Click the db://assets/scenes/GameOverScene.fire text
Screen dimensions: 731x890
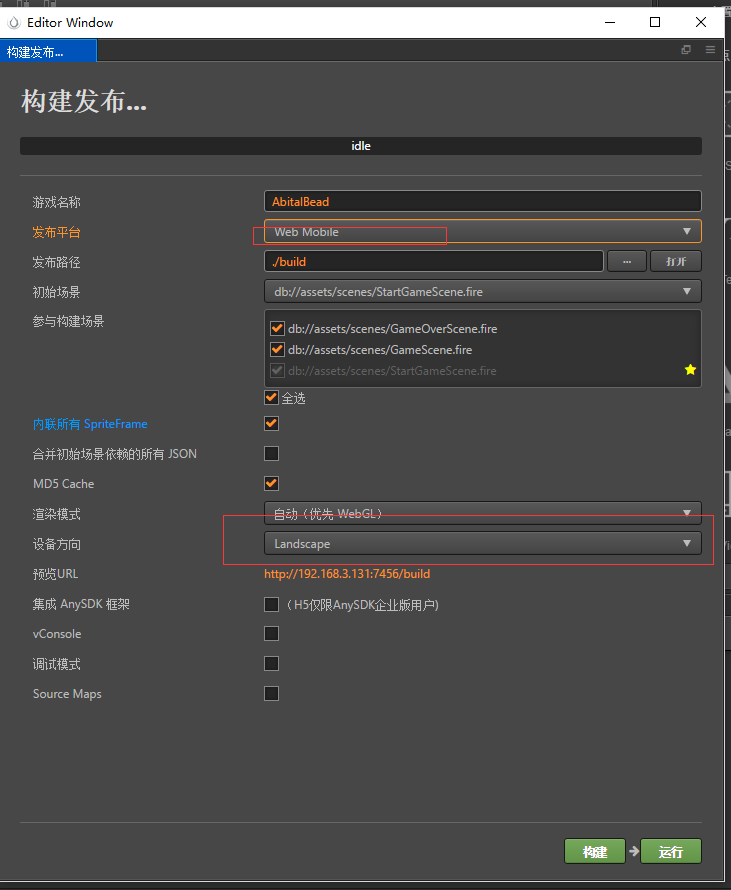coord(392,329)
